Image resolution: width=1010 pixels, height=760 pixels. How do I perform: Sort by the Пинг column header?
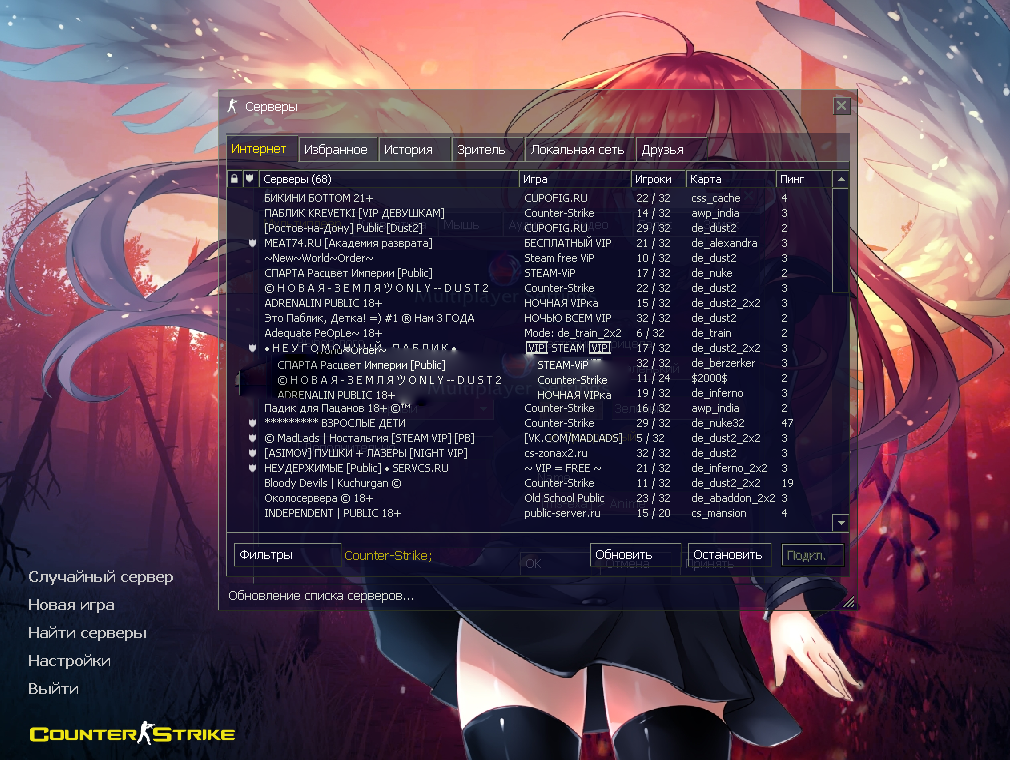803,179
